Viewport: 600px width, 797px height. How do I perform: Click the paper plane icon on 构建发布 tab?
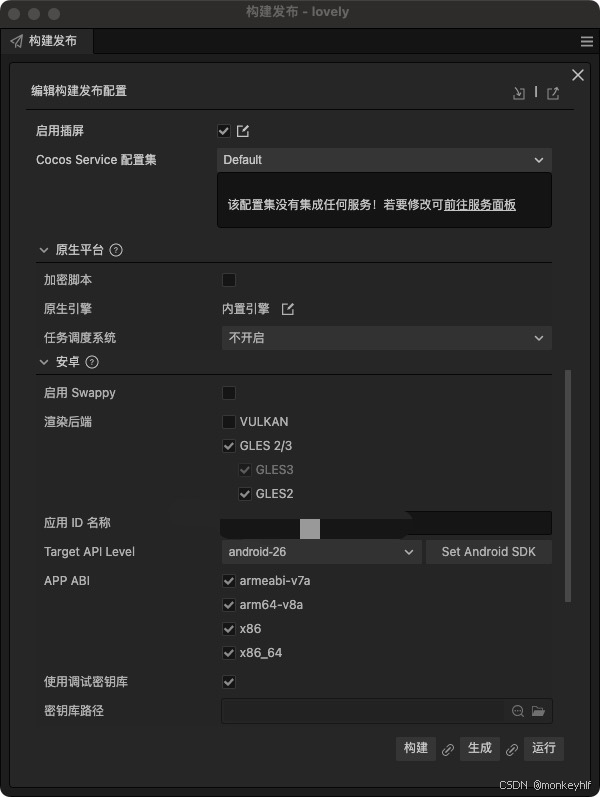point(17,41)
